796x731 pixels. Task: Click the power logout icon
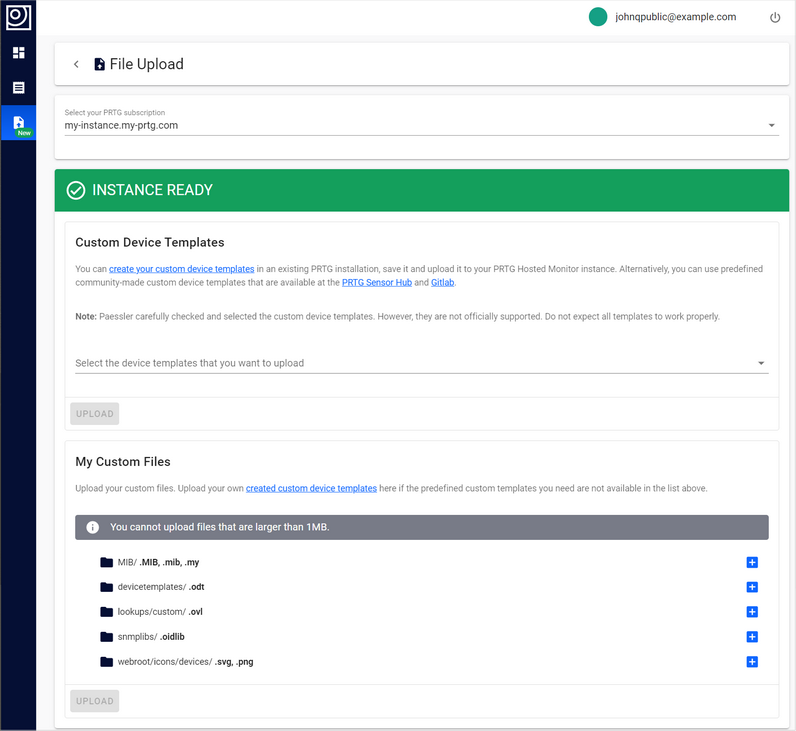click(775, 18)
